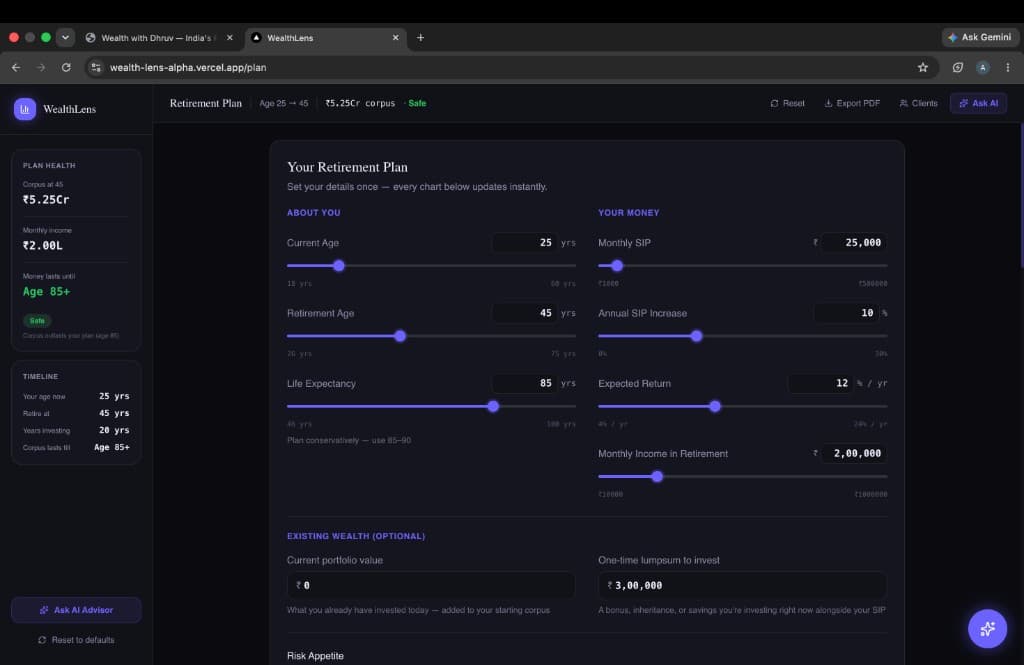Edit the Life Expectancy value field
1024x665 pixels.
(524, 383)
